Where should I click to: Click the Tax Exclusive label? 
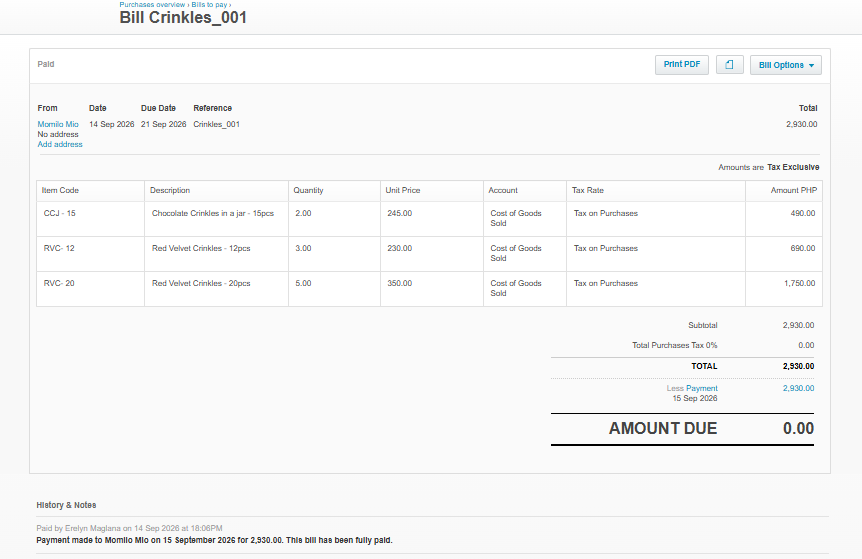coord(793,167)
